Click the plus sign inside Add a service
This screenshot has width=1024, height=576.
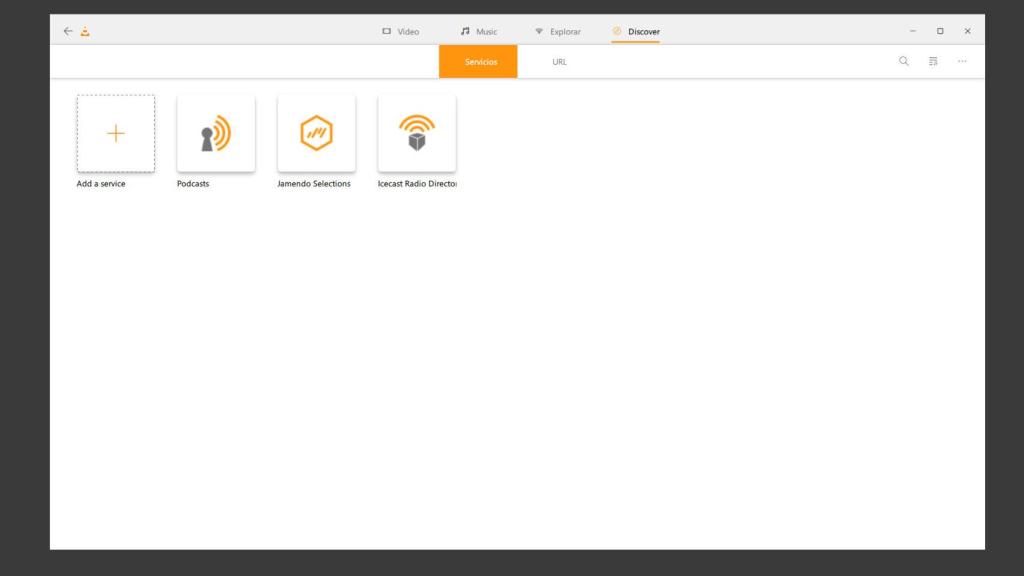pos(115,132)
